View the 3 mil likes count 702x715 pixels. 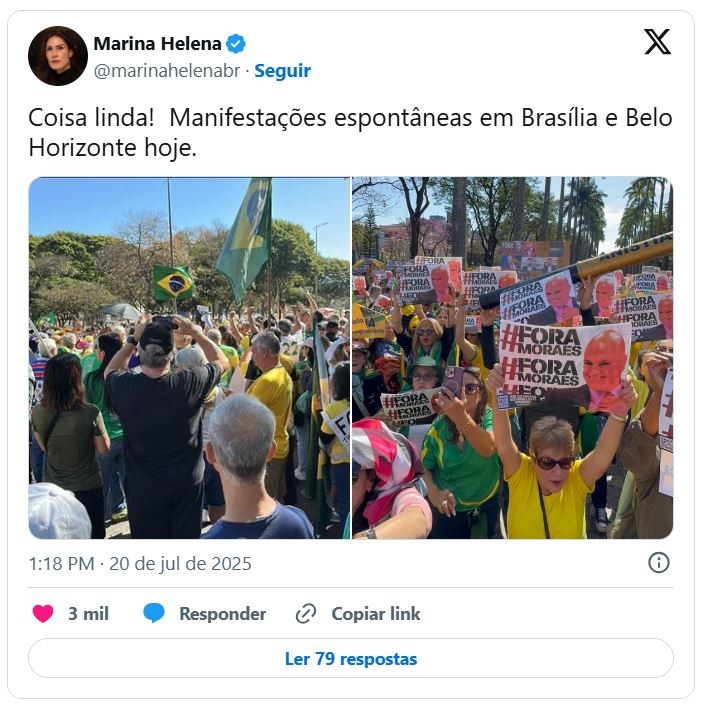88,614
